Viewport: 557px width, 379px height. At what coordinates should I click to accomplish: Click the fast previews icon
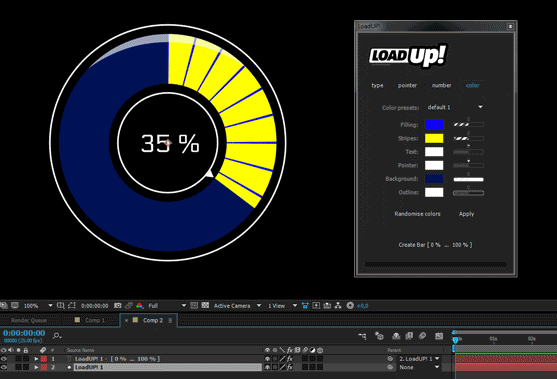316,305
